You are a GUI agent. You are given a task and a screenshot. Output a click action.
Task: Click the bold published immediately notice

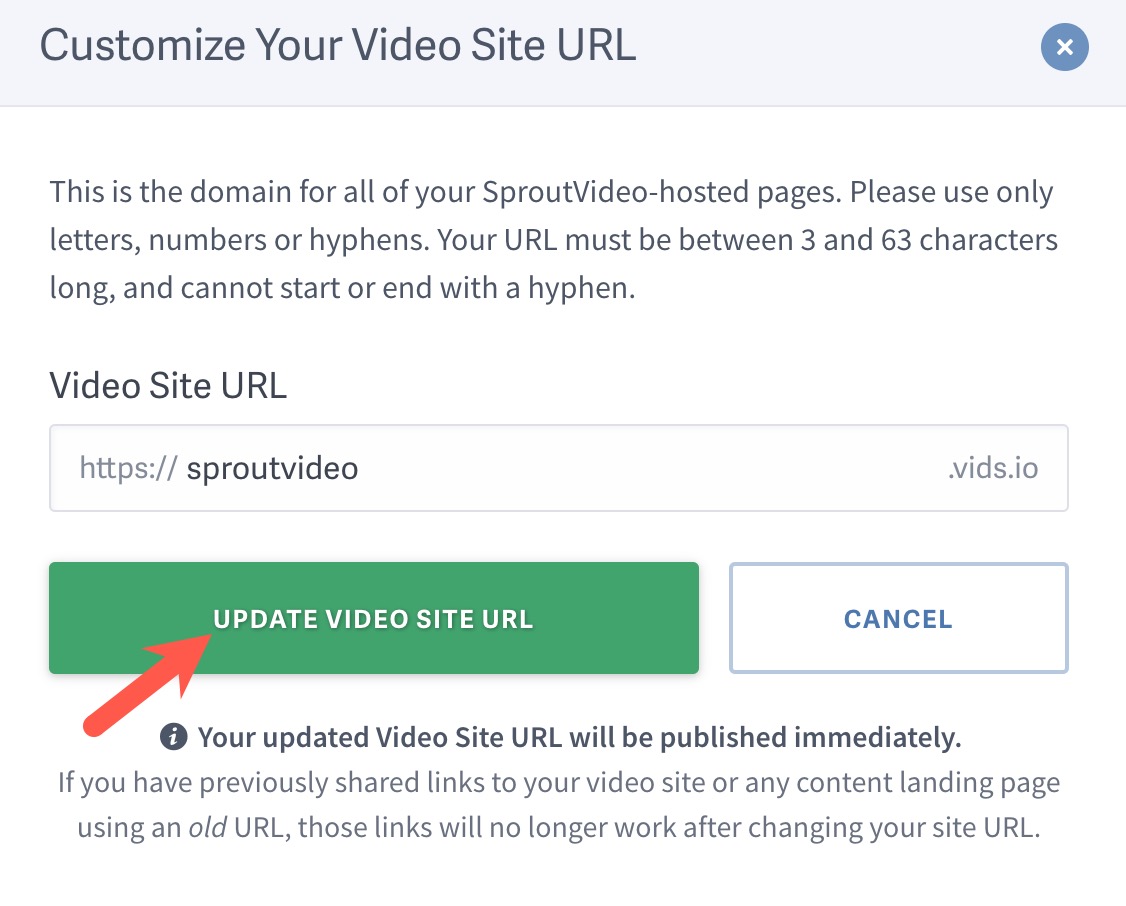click(x=578, y=737)
